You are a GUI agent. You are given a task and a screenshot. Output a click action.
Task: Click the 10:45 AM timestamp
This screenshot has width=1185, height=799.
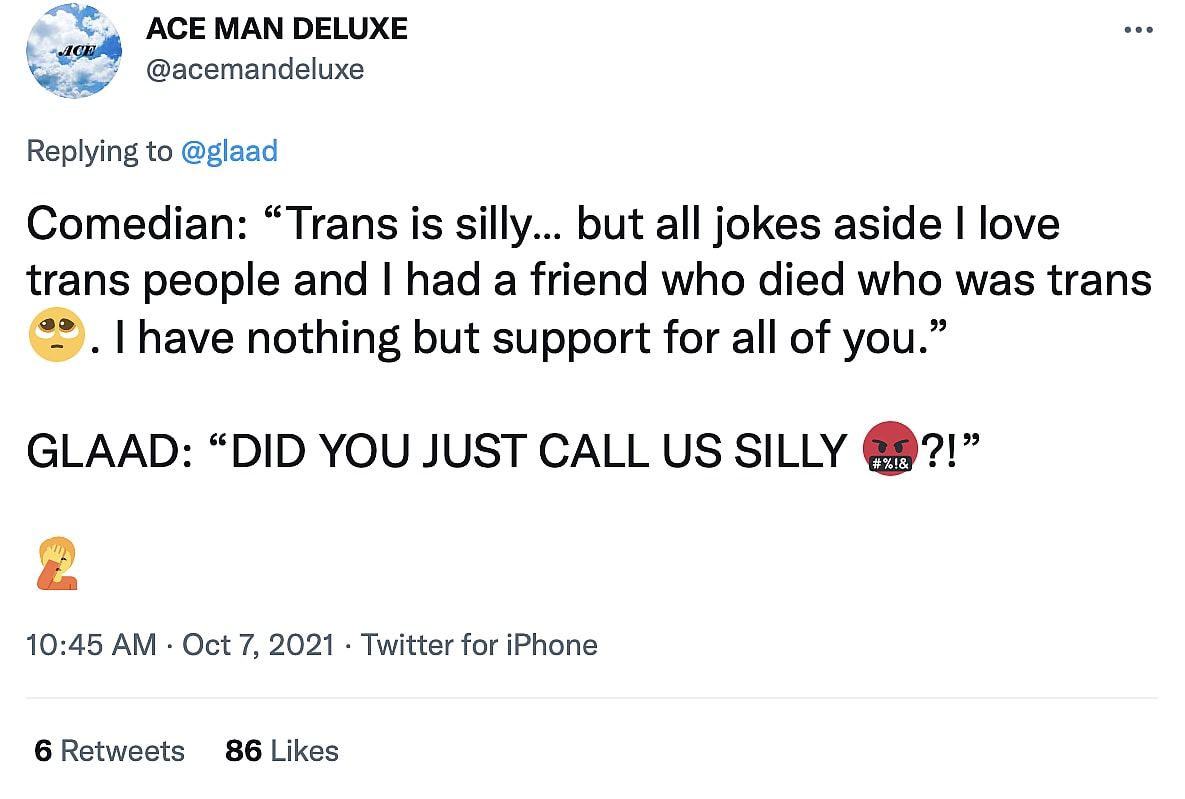pos(92,645)
